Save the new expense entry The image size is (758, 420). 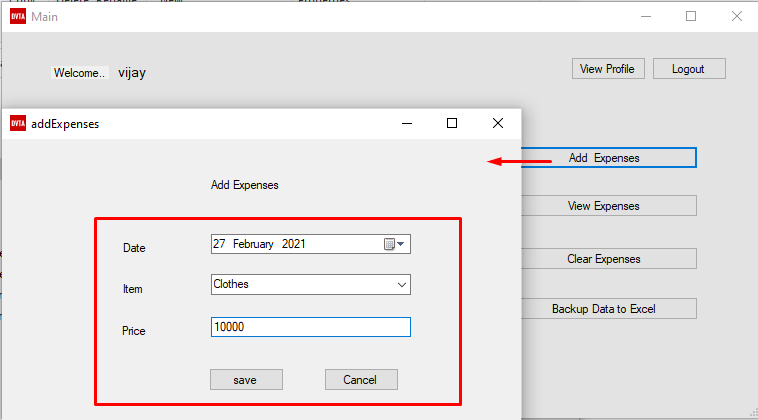coord(246,380)
